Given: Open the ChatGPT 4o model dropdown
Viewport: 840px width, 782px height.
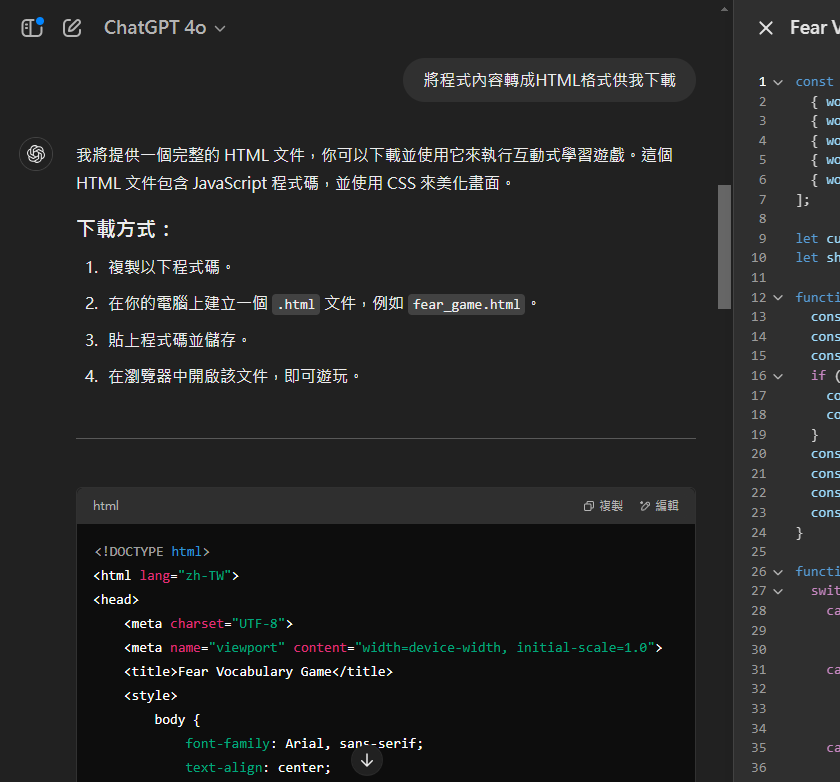Looking at the screenshot, I should pyautogui.click(x=165, y=28).
